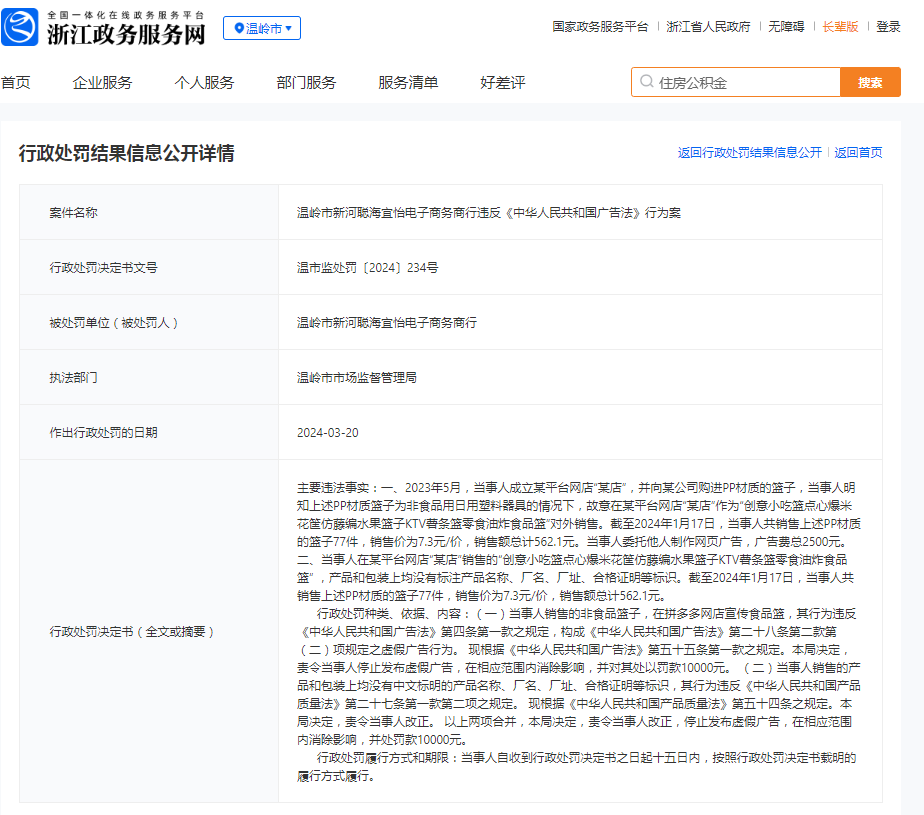The height and width of the screenshot is (815, 924).
Task: Open the 企业服务 menu item
Action: tap(102, 82)
